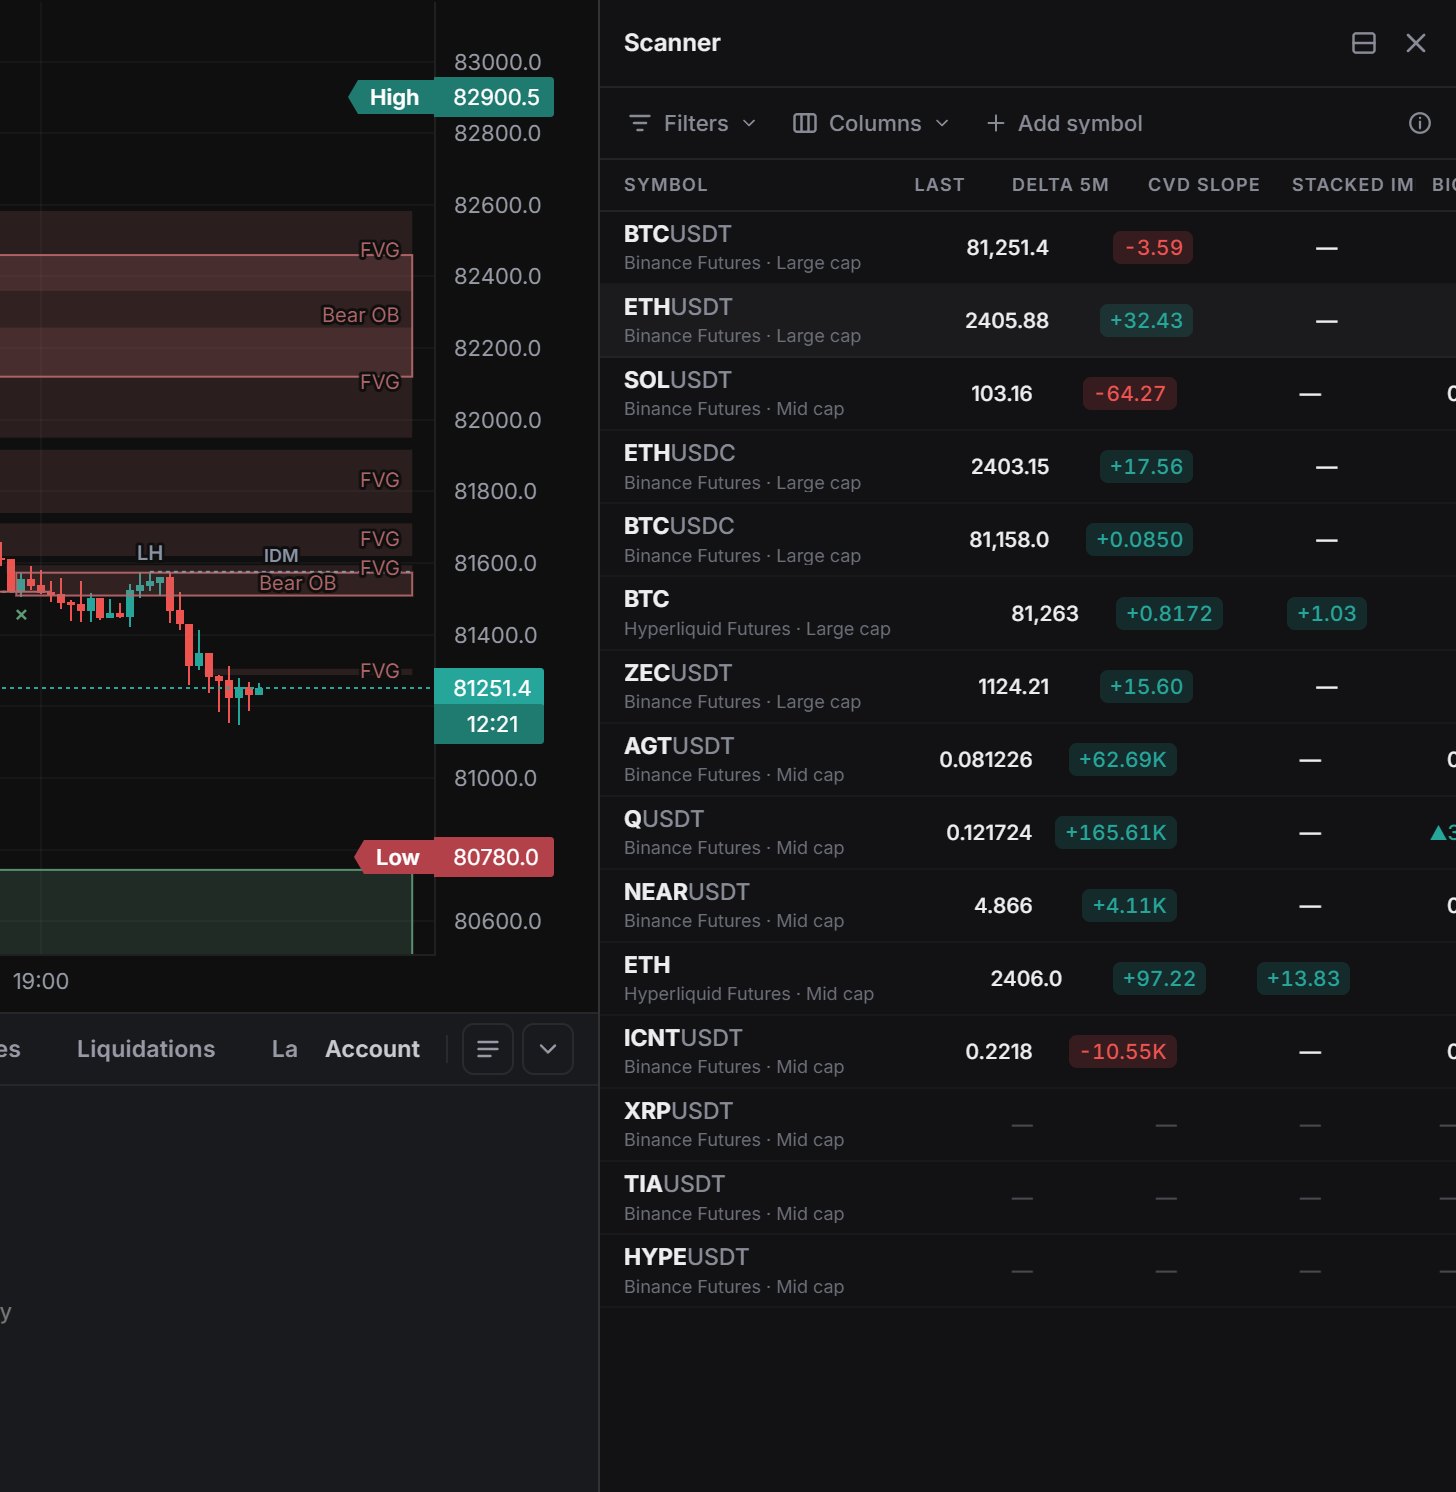
Task: Switch to the Account tab
Action: (372, 1049)
